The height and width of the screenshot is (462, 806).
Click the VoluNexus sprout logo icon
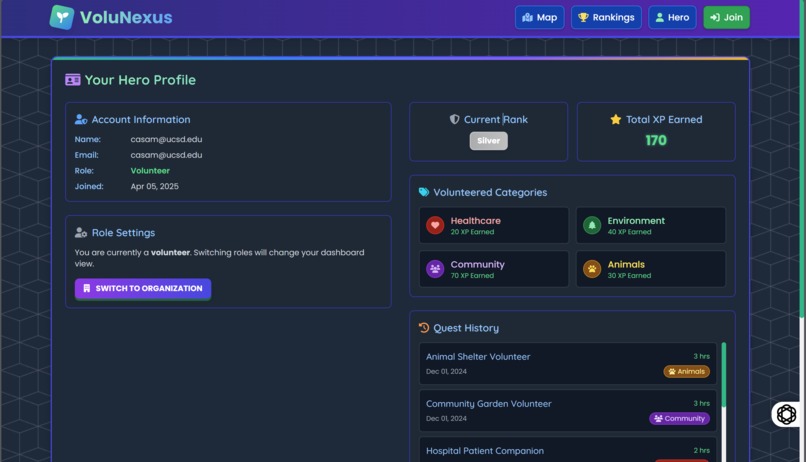point(62,17)
